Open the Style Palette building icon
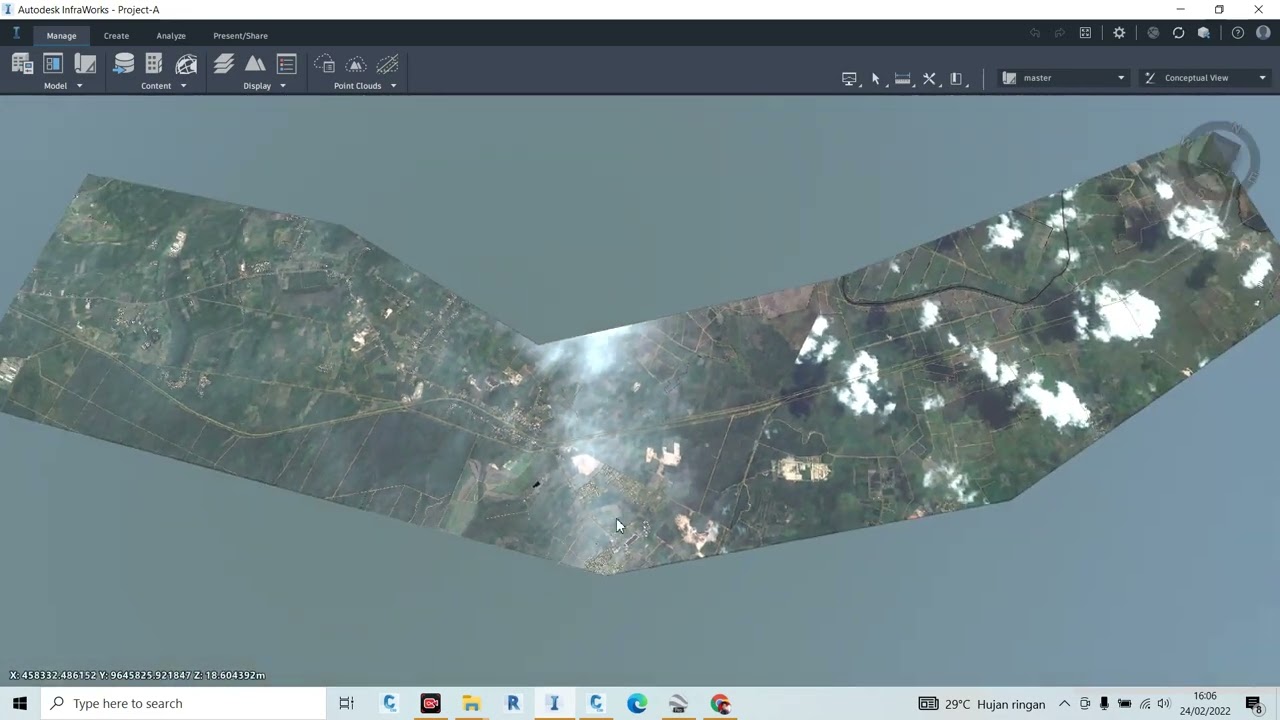This screenshot has height=720, width=1280. pyautogui.click(x=154, y=65)
